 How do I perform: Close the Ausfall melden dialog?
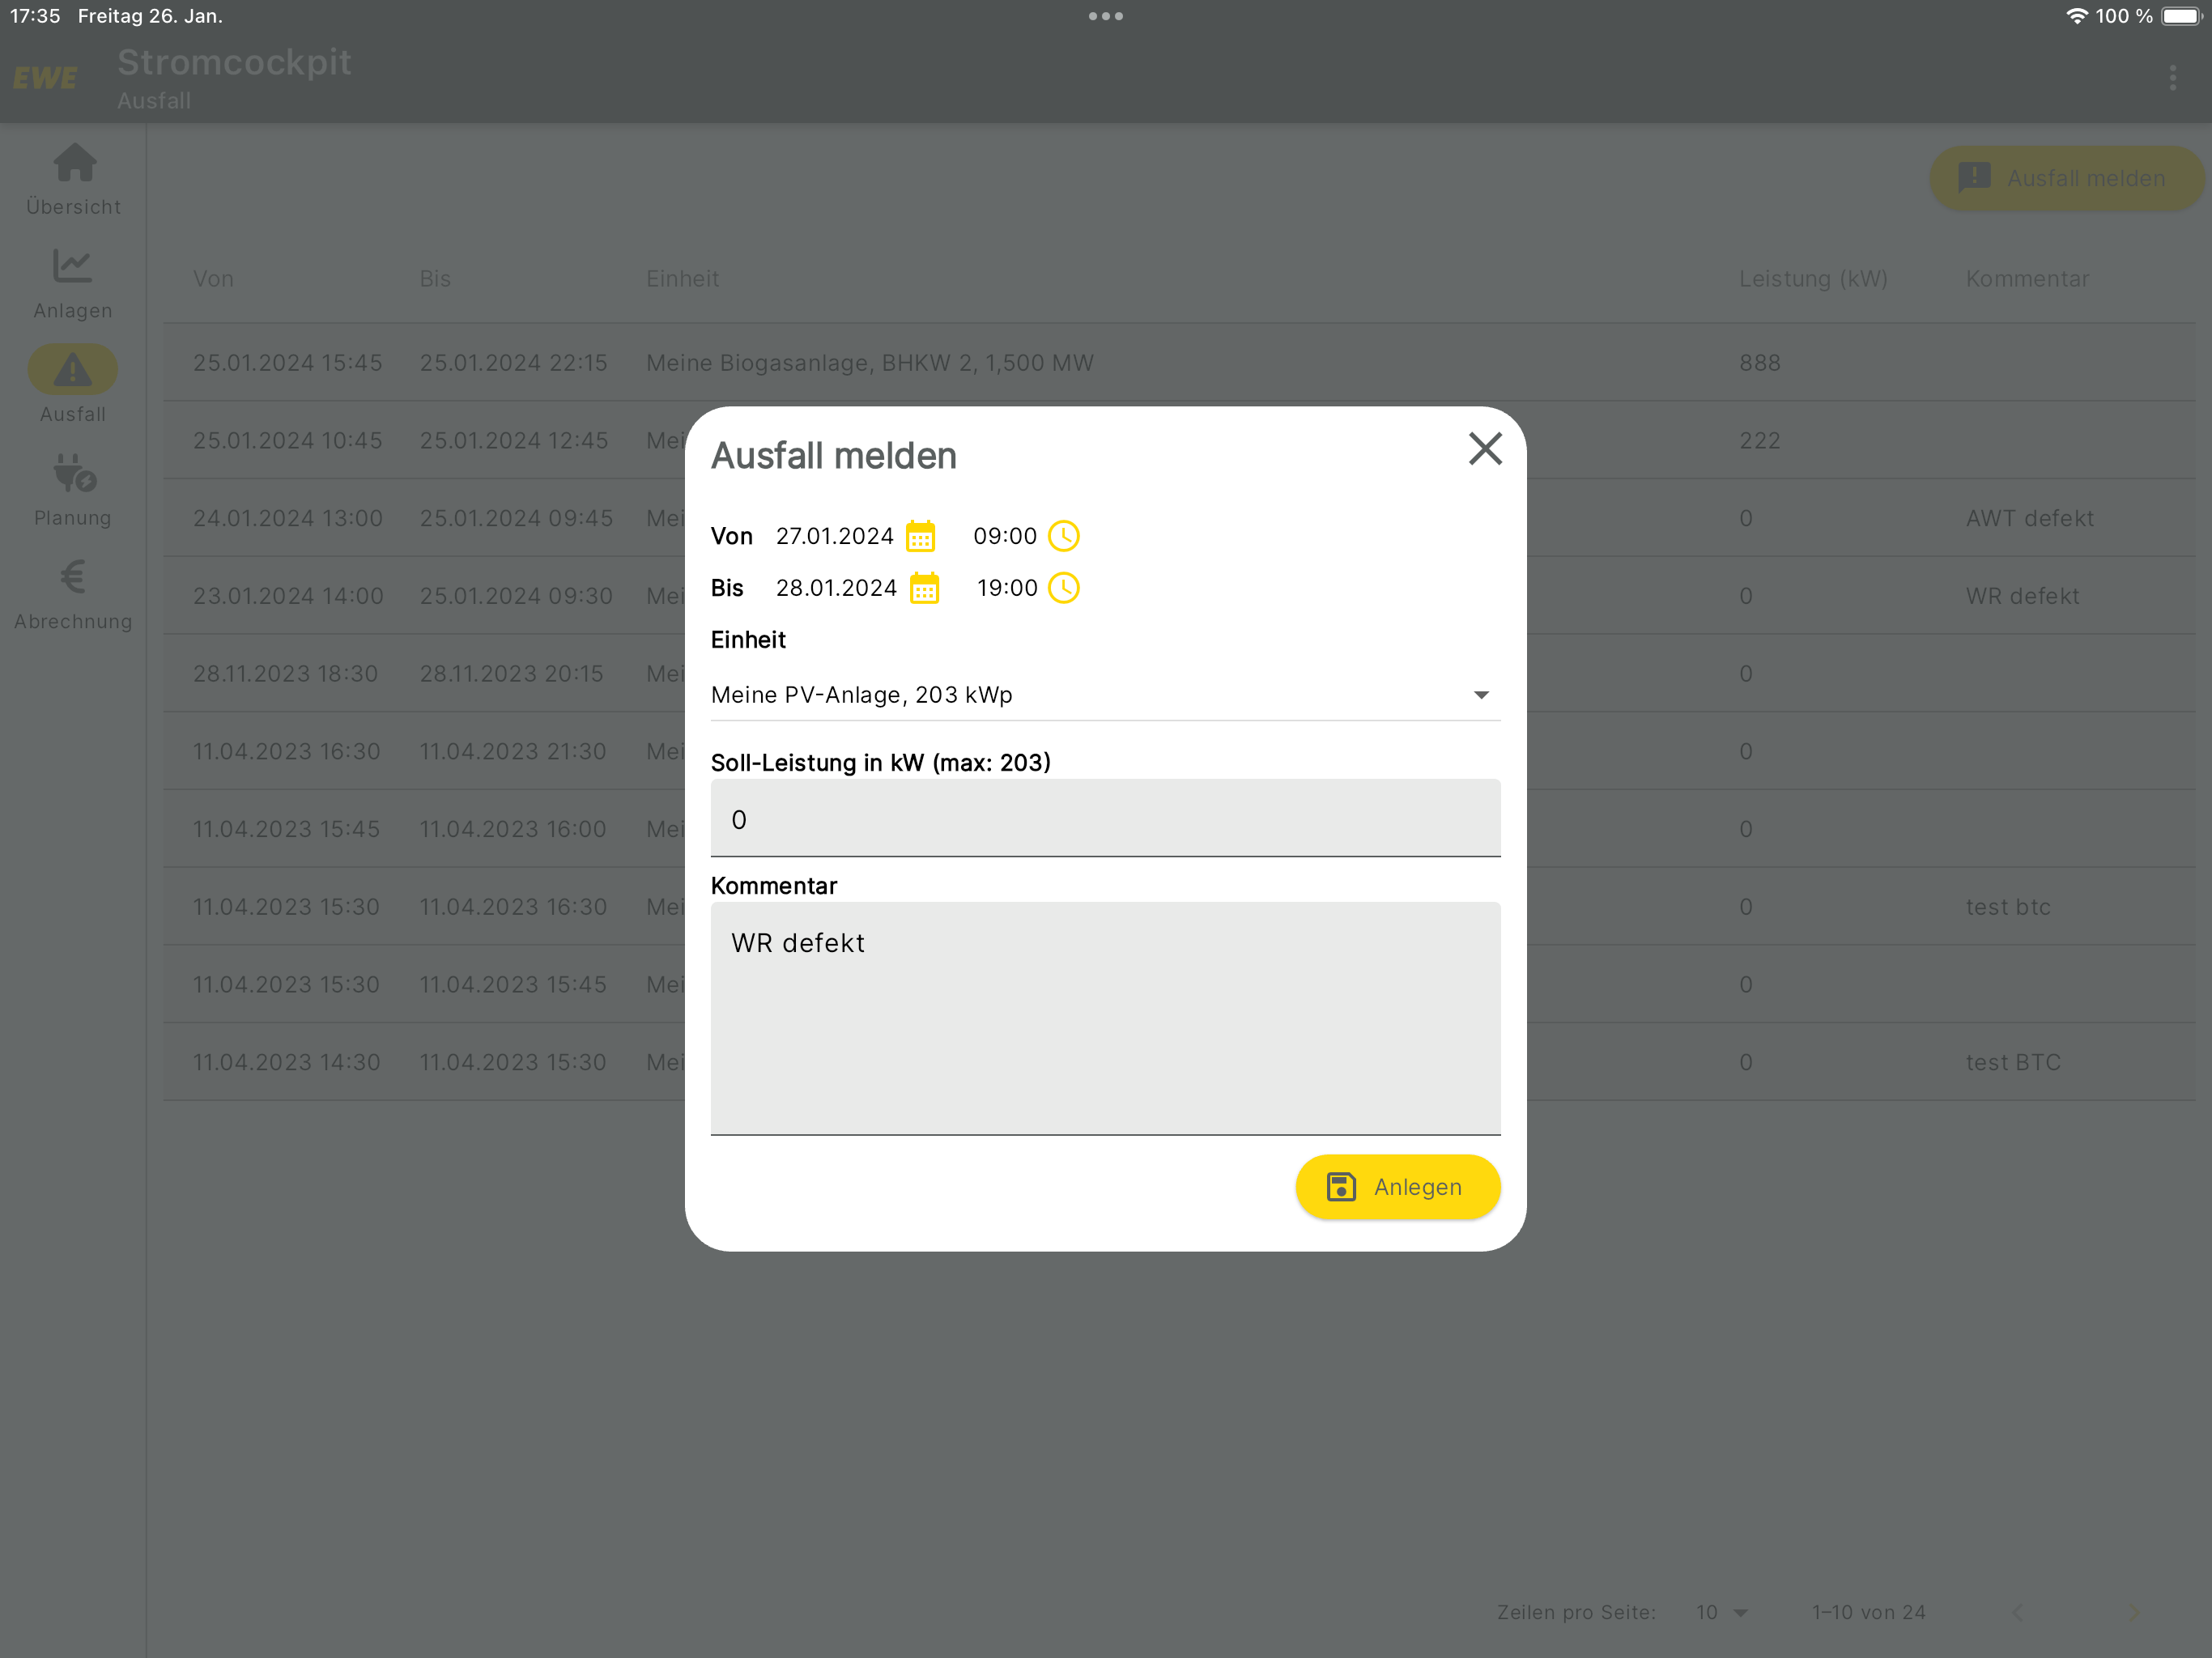[1485, 449]
